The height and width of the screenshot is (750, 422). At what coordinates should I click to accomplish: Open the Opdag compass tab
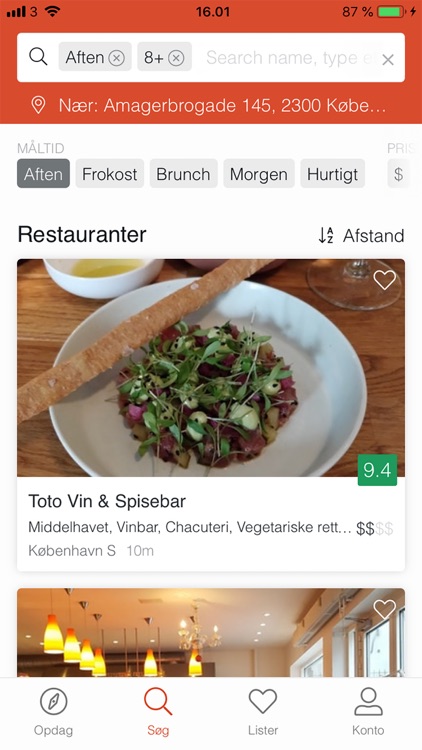(54, 712)
